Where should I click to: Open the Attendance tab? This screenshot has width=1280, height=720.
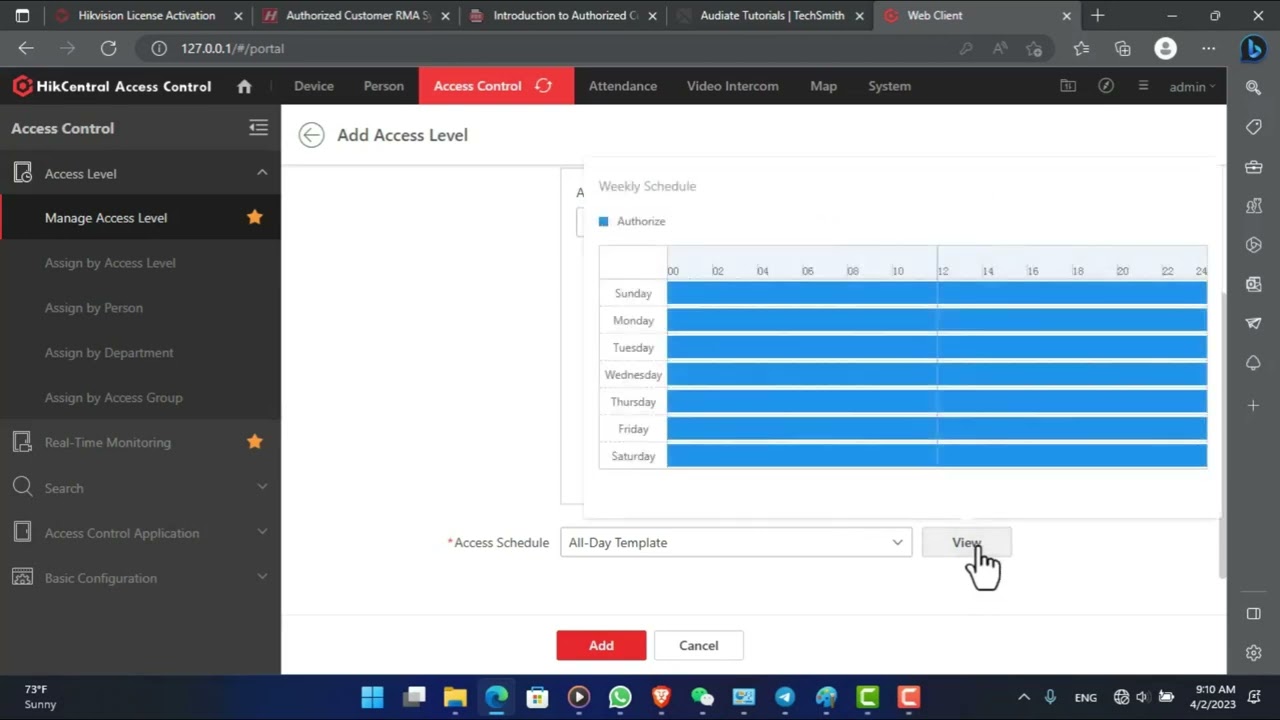tap(623, 86)
